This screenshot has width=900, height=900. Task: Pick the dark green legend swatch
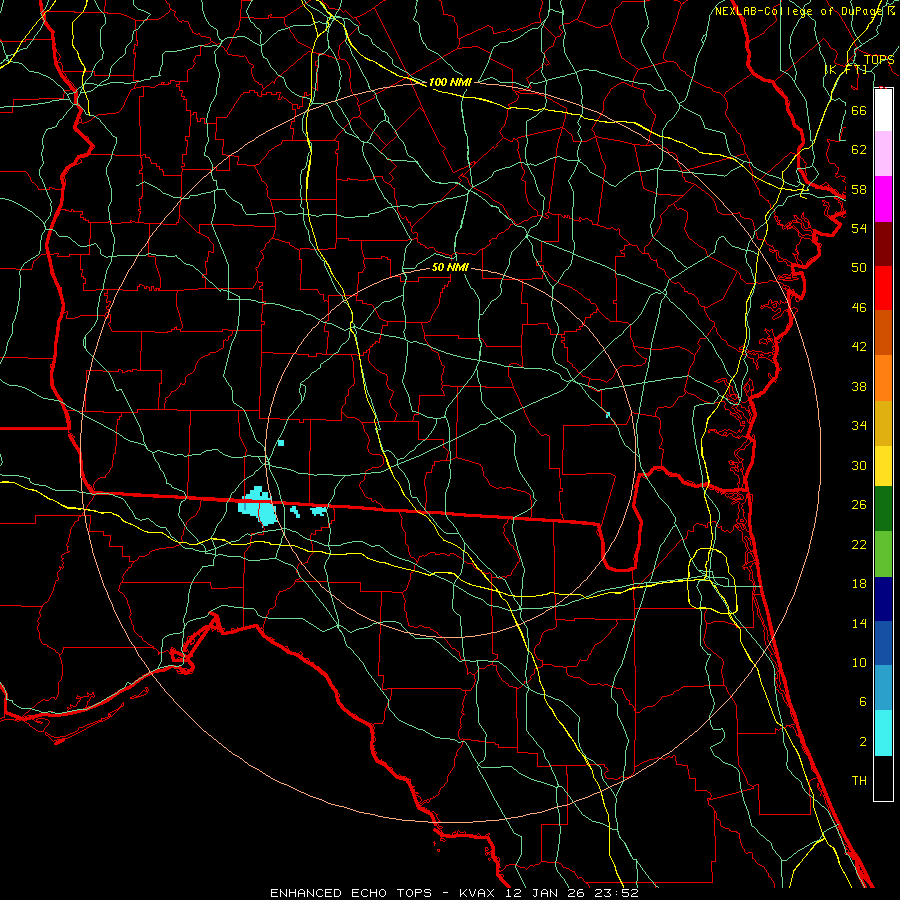[883, 509]
